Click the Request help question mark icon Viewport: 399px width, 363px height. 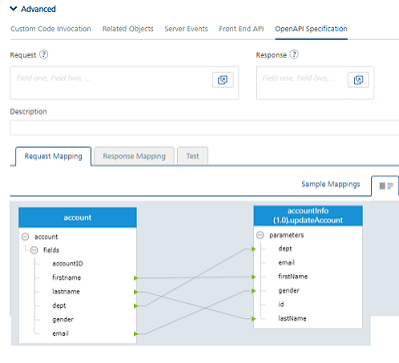point(44,54)
